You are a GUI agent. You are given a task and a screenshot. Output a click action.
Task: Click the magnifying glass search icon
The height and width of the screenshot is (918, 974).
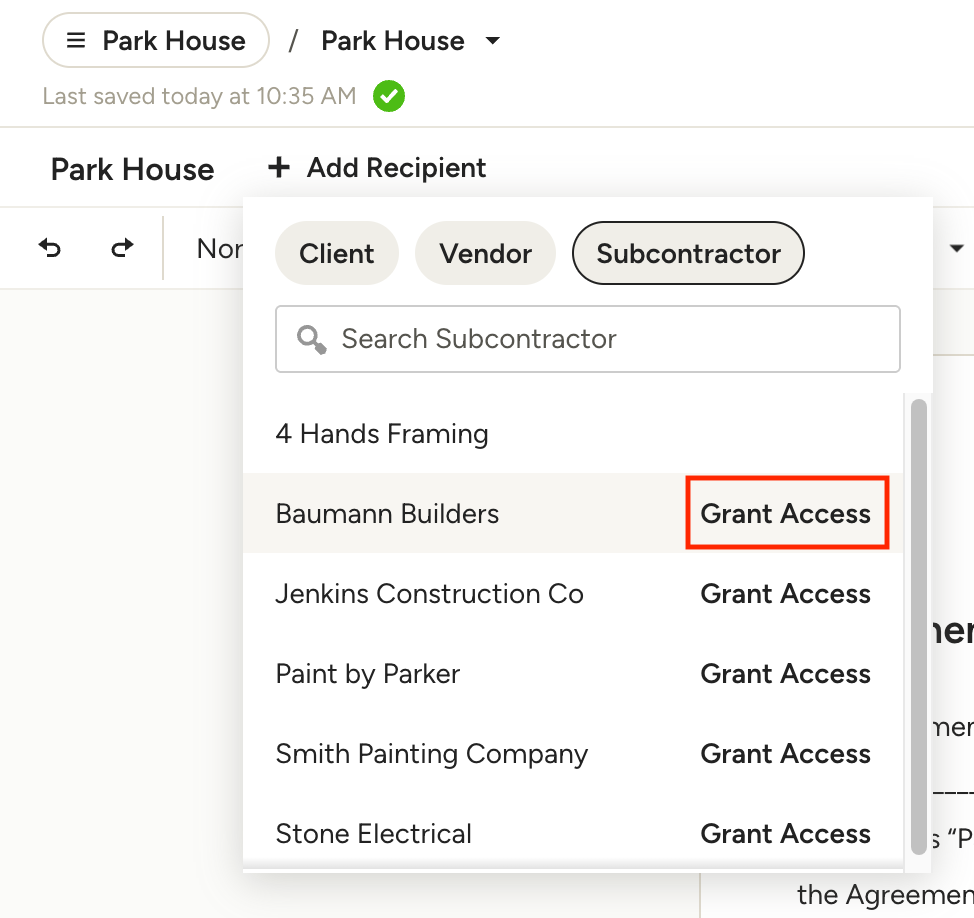[x=312, y=339]
